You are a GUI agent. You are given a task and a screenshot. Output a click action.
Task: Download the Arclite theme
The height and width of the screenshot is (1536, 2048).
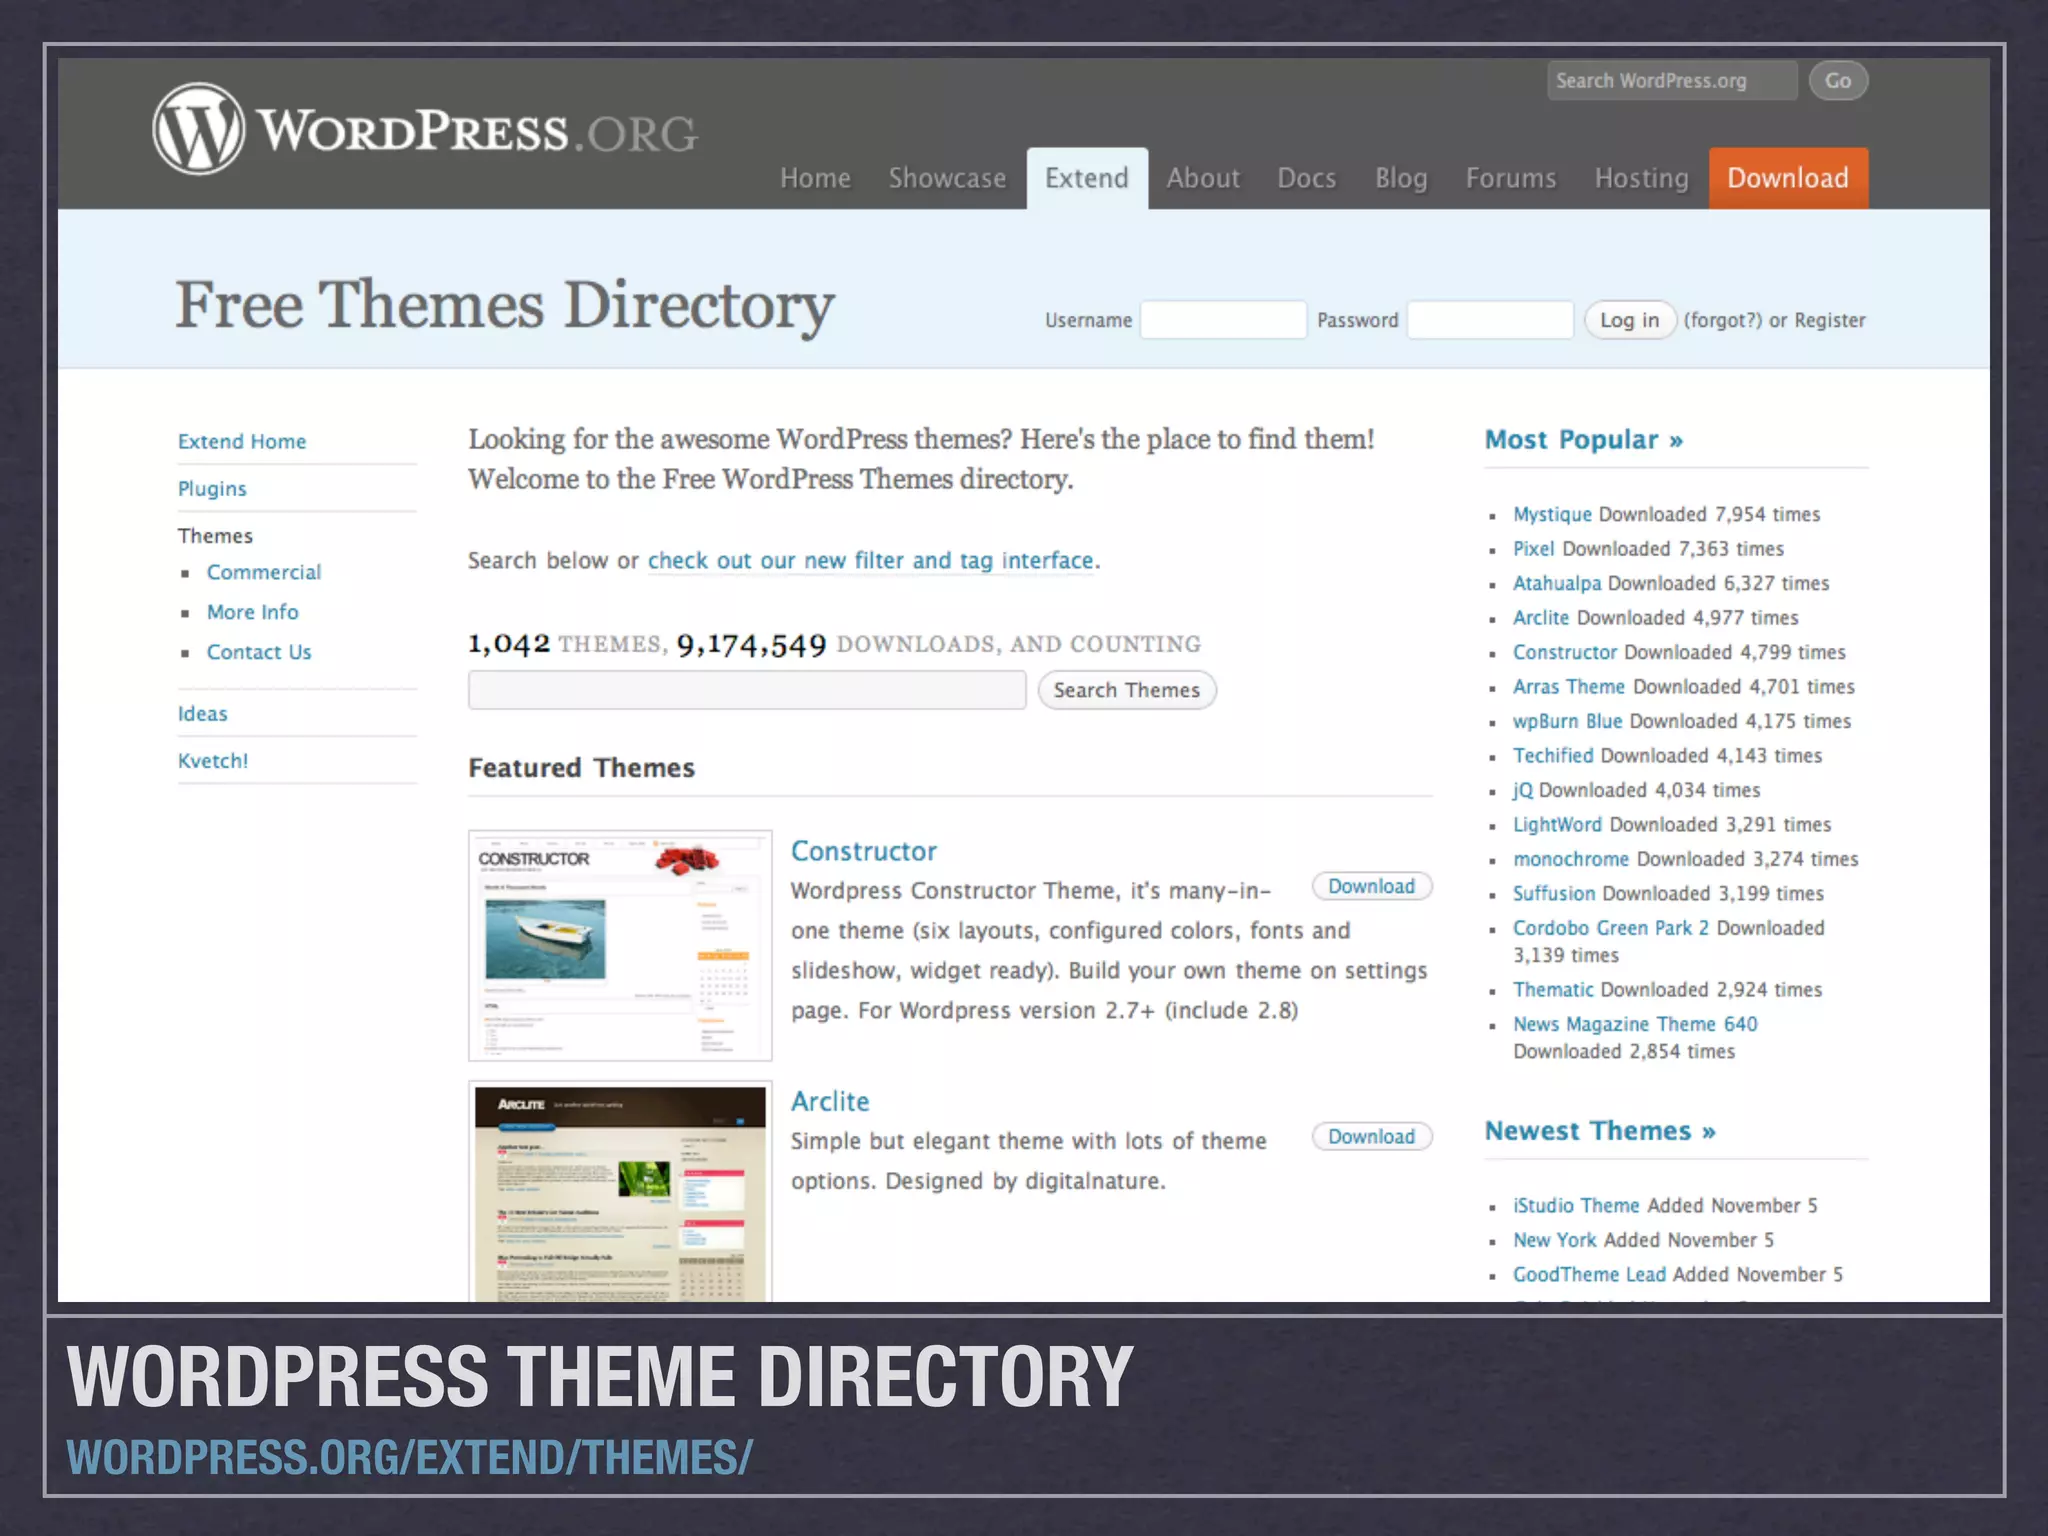tap(1372, 1136)
